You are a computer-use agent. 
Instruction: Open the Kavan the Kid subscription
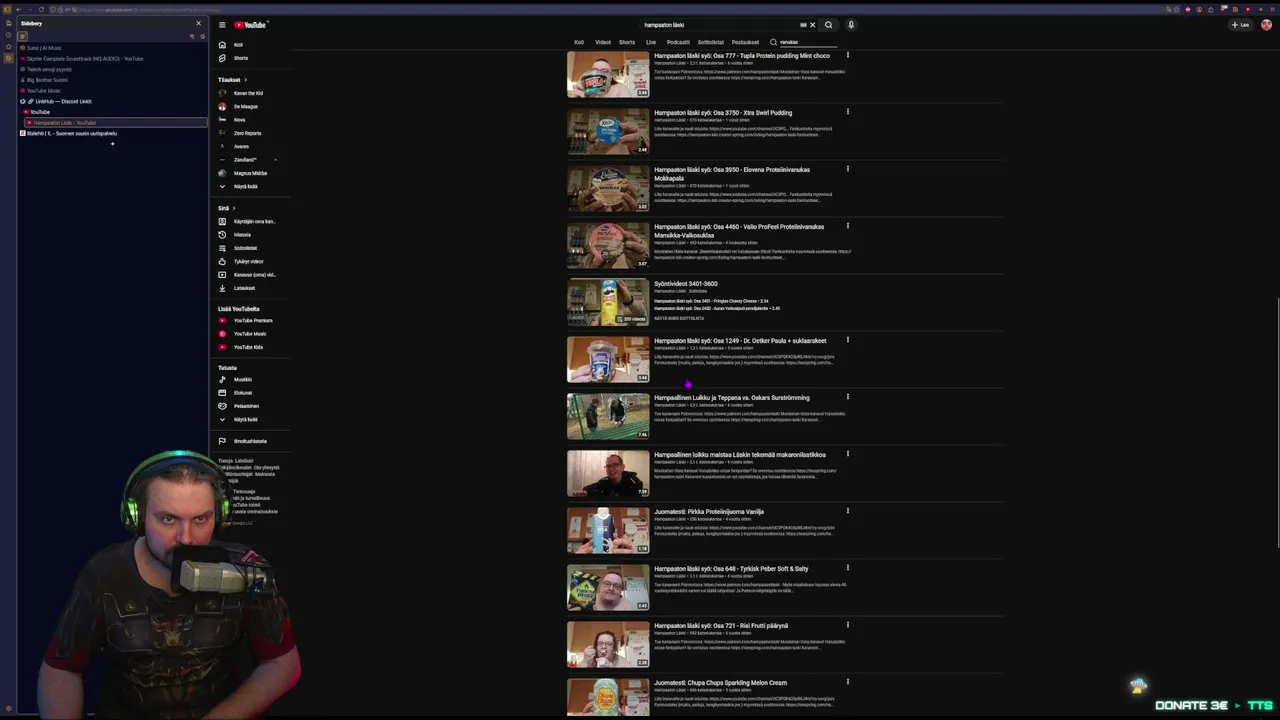coord(250,93)
